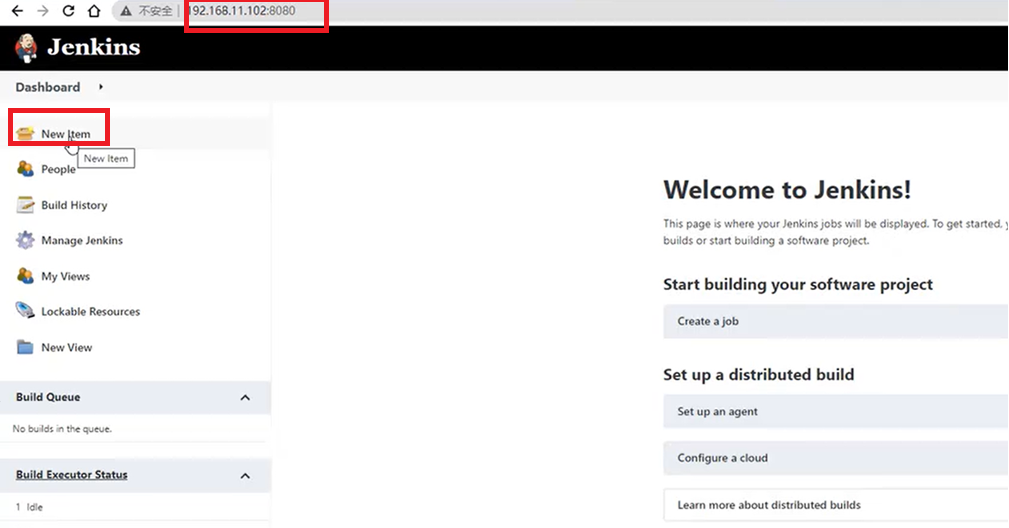Viewport: 1009px width, 528px height.
Task: Open My Views sidebar link
Action: (66, 277)
